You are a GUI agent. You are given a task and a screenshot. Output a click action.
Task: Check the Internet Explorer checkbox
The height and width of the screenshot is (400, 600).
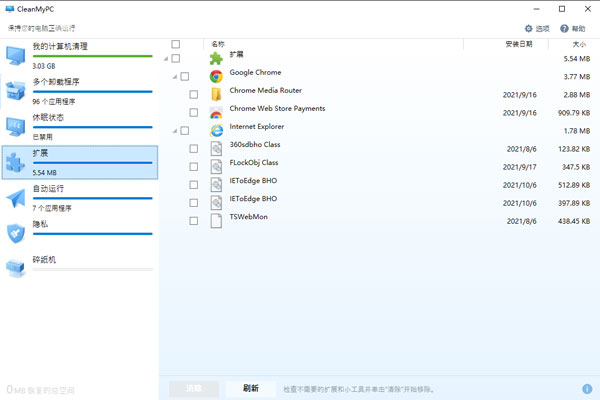(185, 131)
